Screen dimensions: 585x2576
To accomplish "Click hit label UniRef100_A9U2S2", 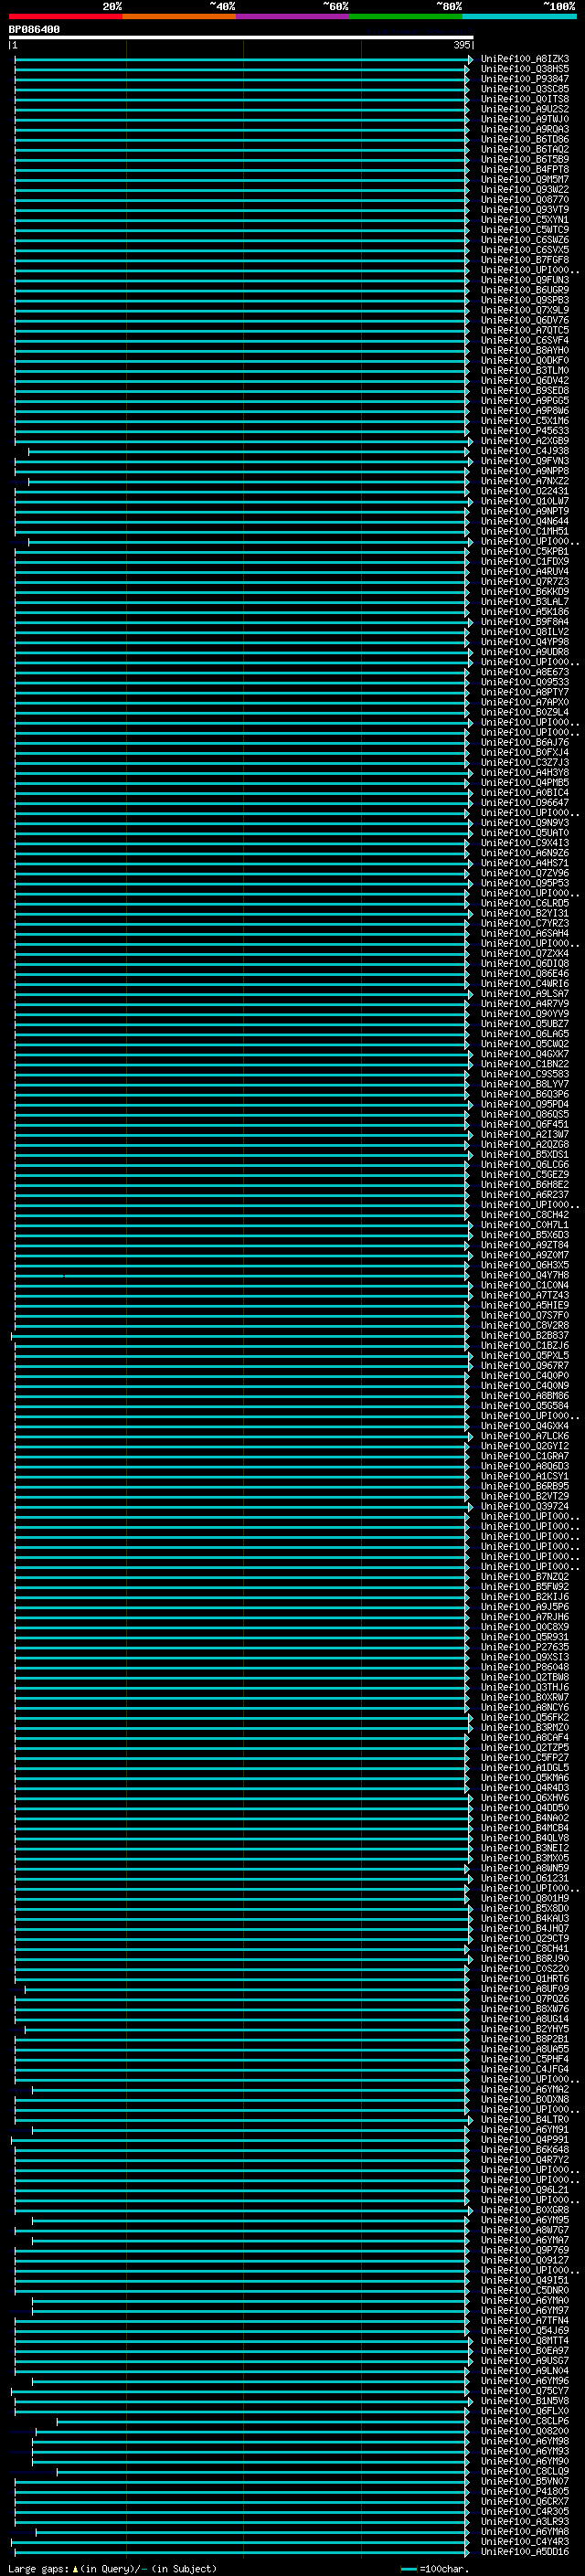I will point(525,109).
